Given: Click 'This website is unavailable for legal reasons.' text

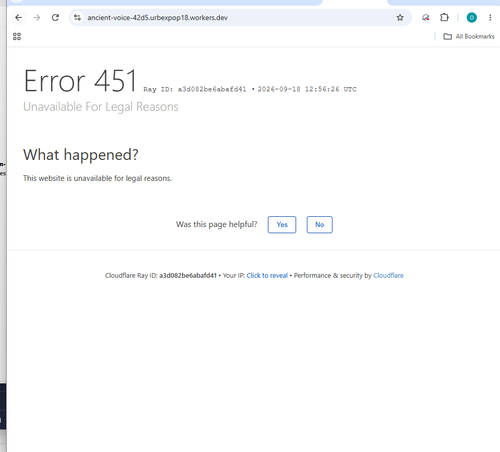Looking at the screenshot, I should (97, 178).
